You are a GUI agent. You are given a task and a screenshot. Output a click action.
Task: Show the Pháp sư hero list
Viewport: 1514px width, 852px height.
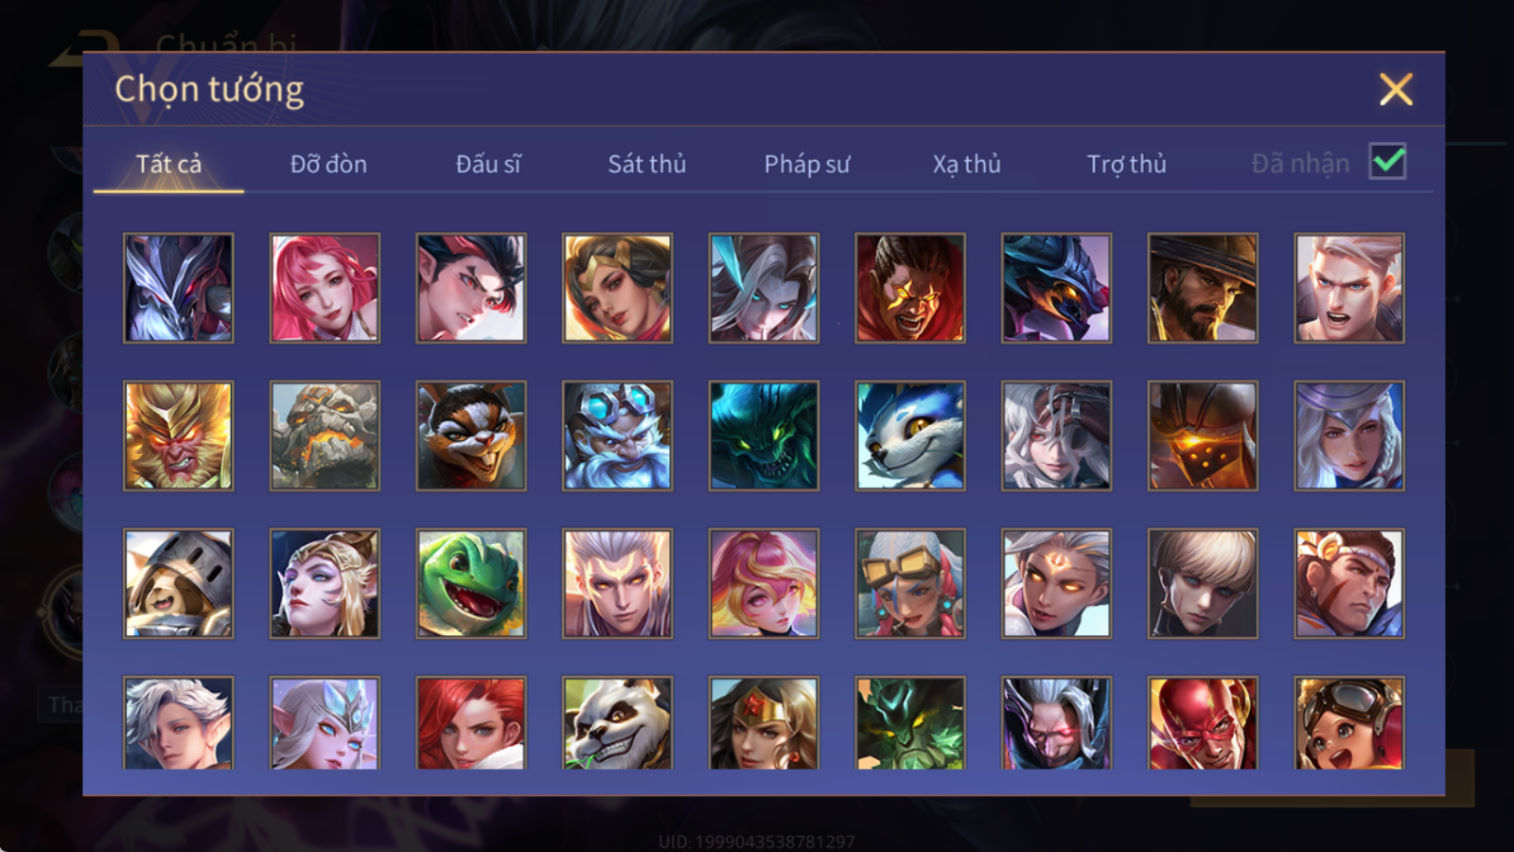(807, 164)
